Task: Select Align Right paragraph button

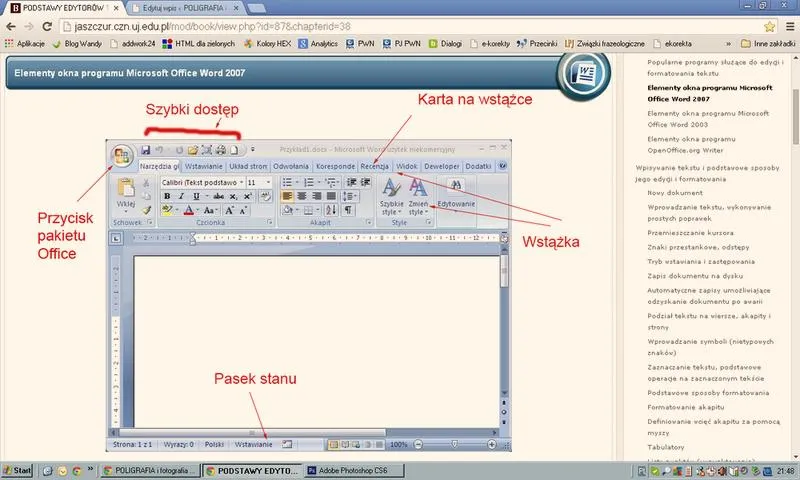Action: [x=316, y=196]
